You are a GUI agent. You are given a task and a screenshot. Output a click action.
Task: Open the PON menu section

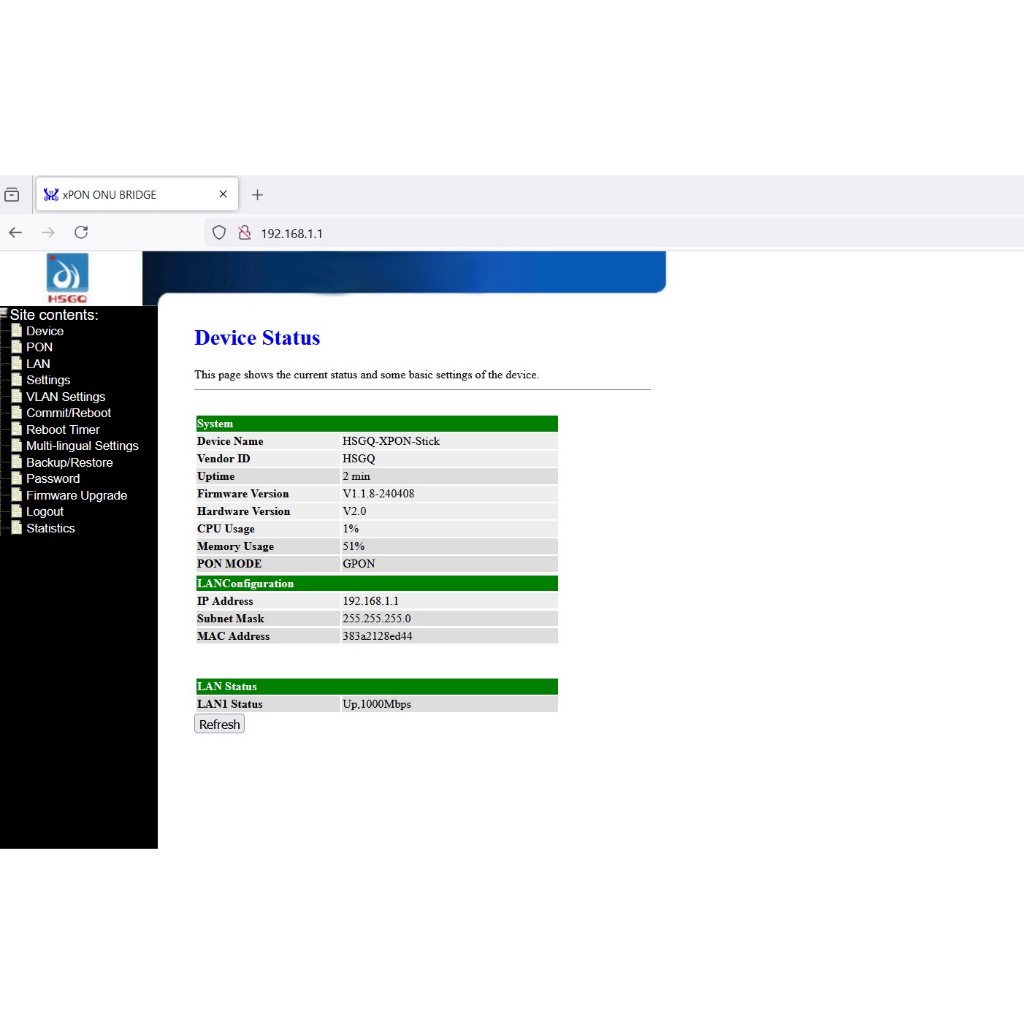(x=39, y=347)
